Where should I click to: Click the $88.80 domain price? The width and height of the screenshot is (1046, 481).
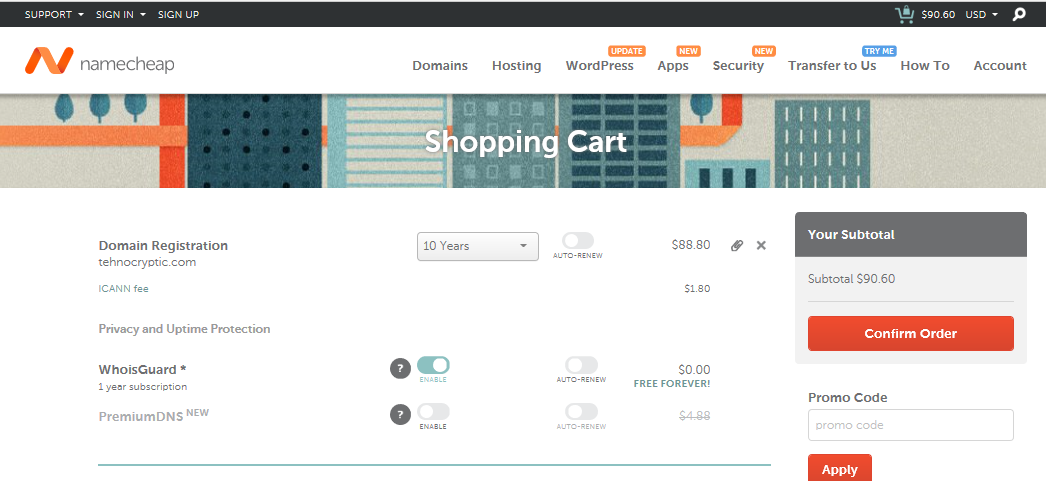click(x=691, y=245)
